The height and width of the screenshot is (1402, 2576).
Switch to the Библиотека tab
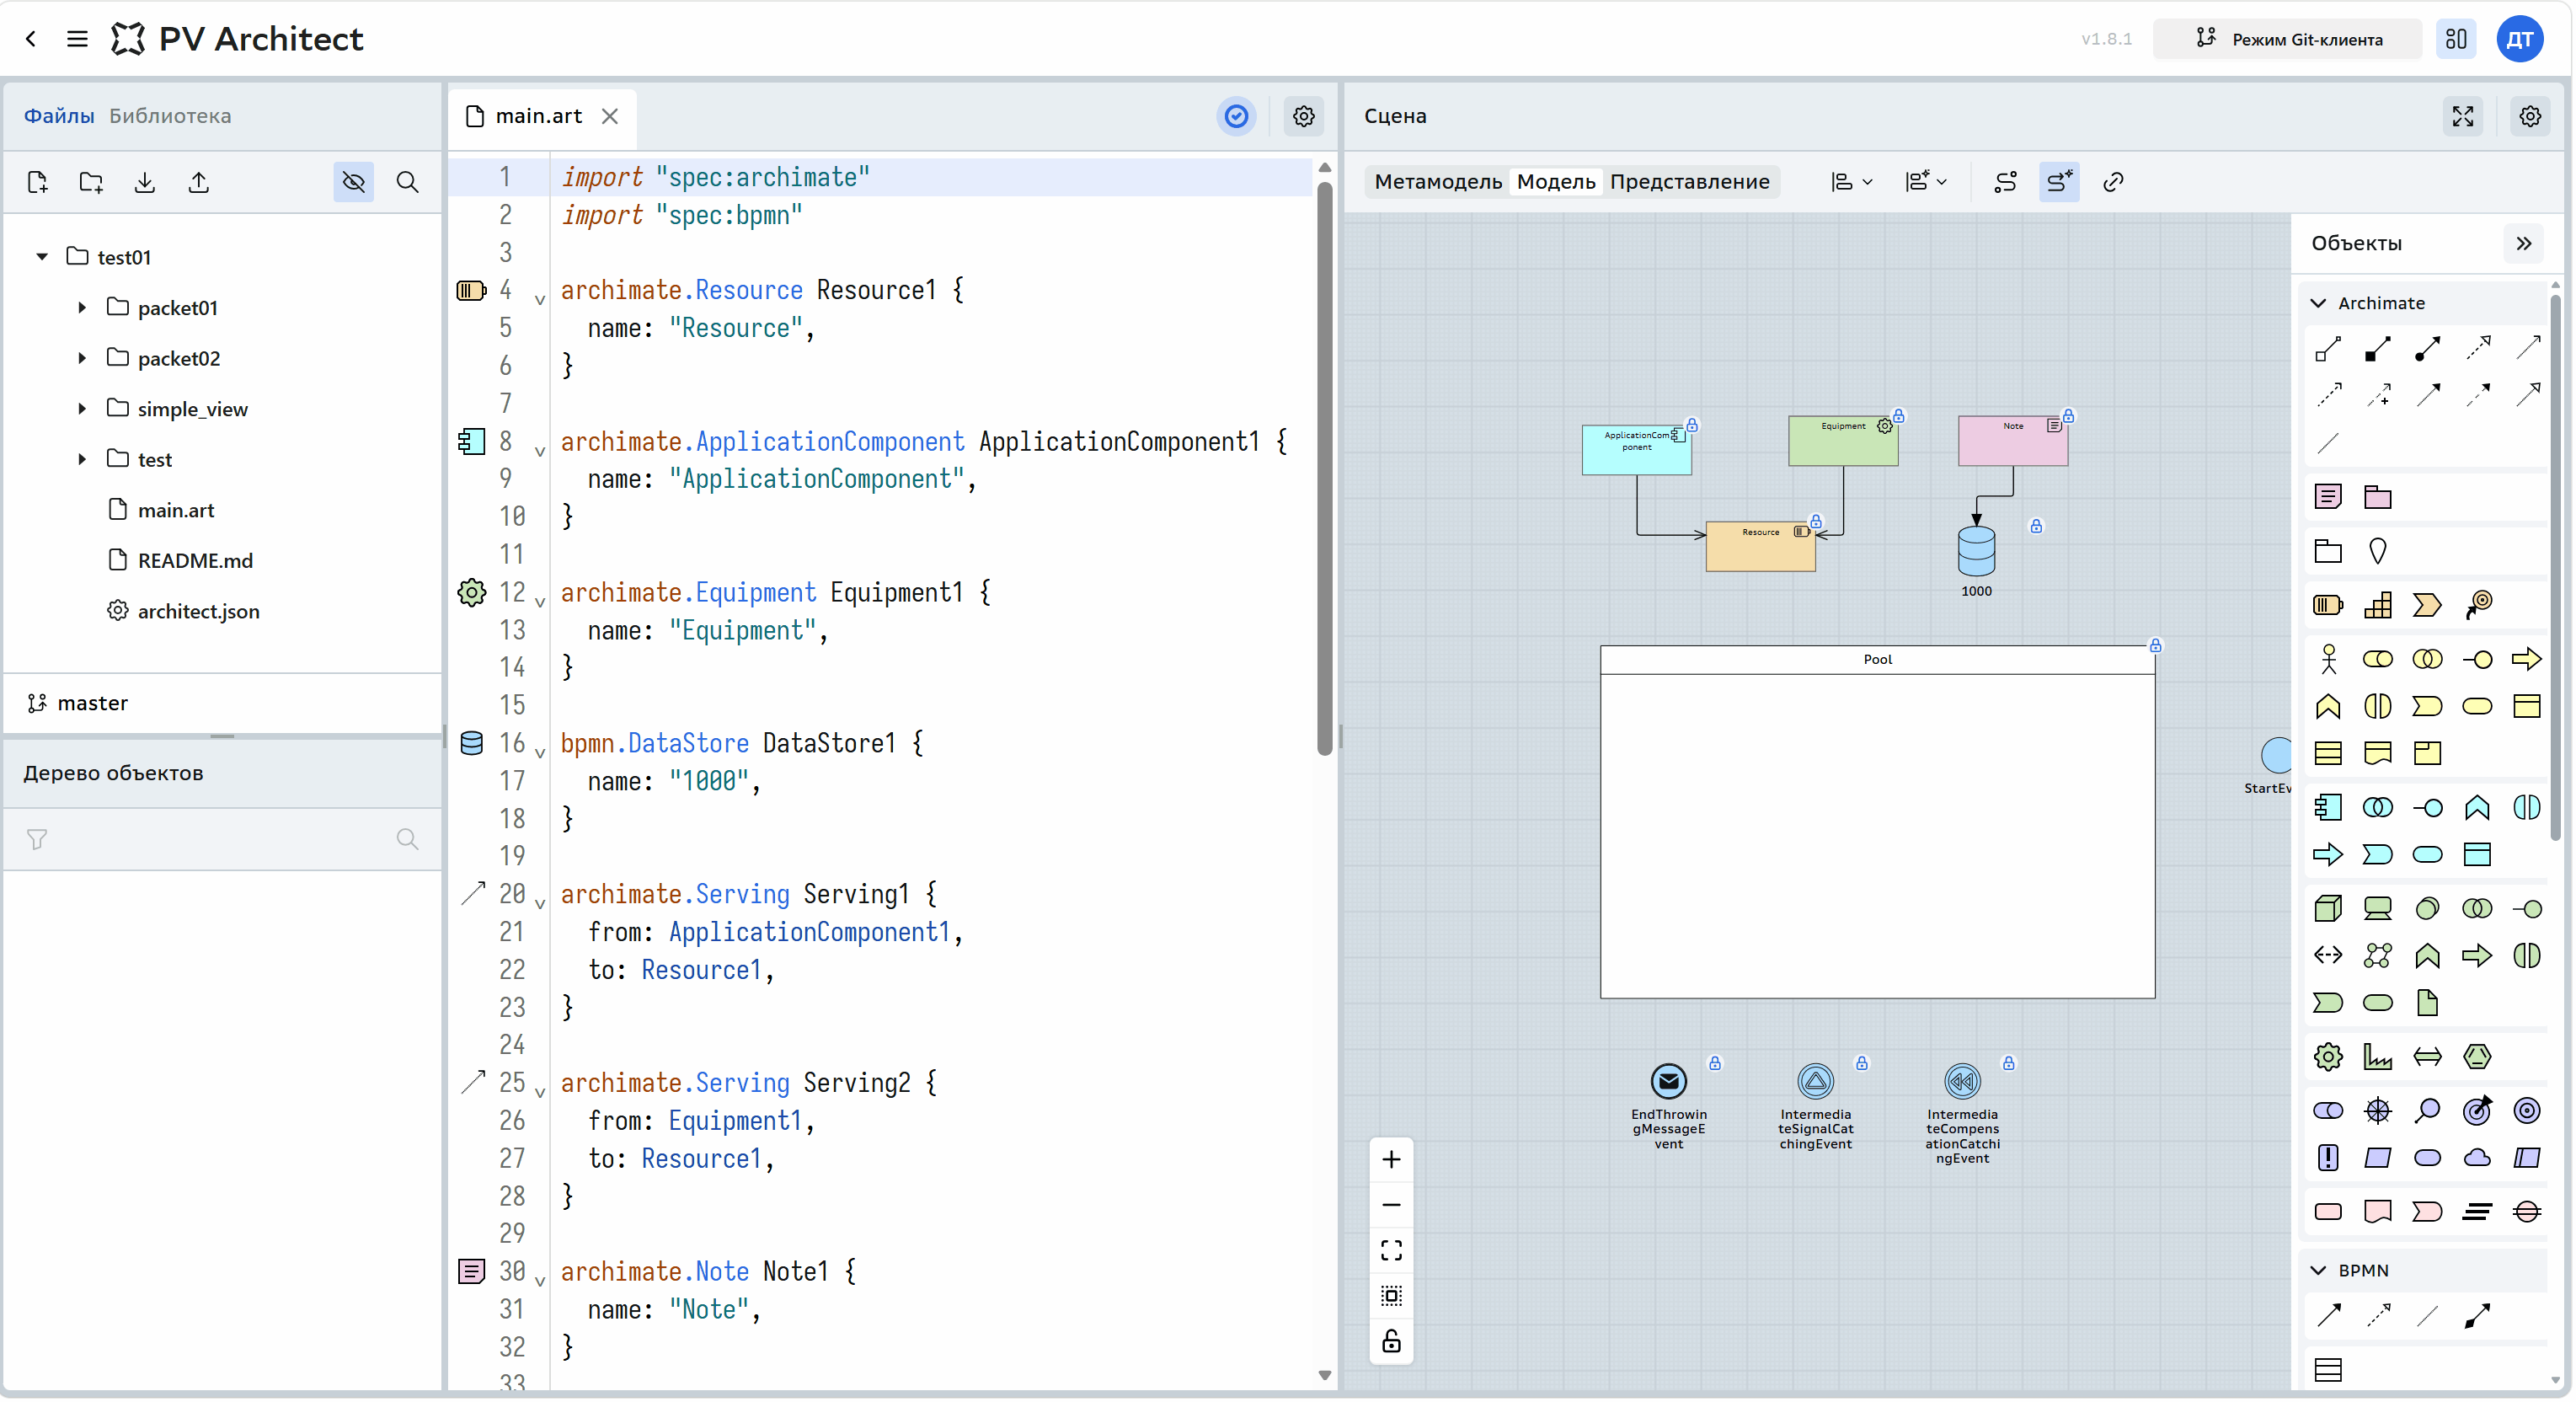pos(170,116)
